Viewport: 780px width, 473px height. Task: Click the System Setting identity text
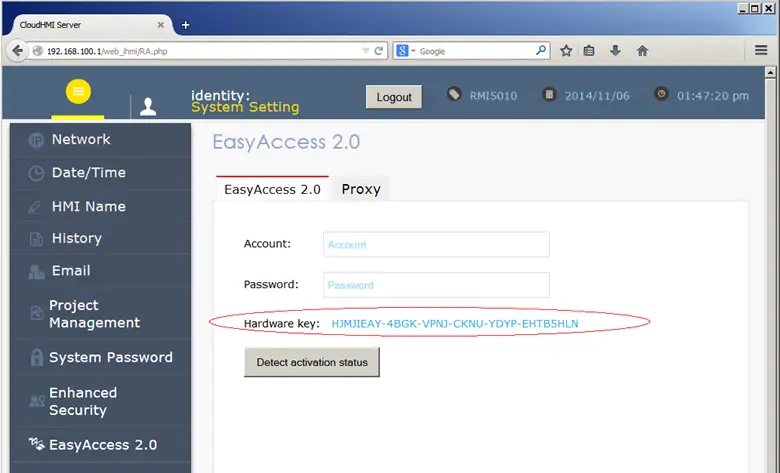tap(245, 107)
